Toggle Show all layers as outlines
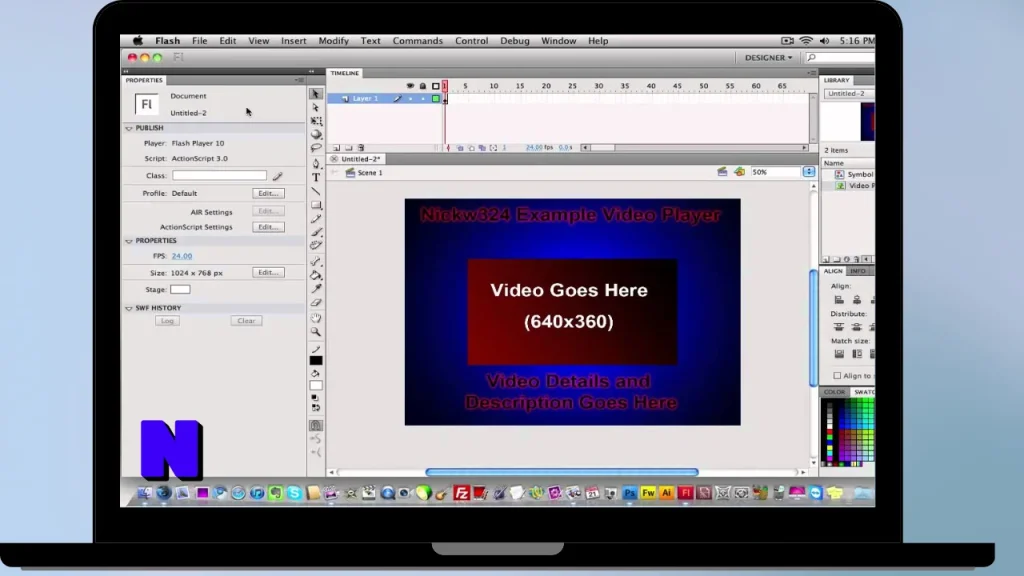Viewport: 1024px width, 576px height. pyautogui.click(x=436, y=86)
